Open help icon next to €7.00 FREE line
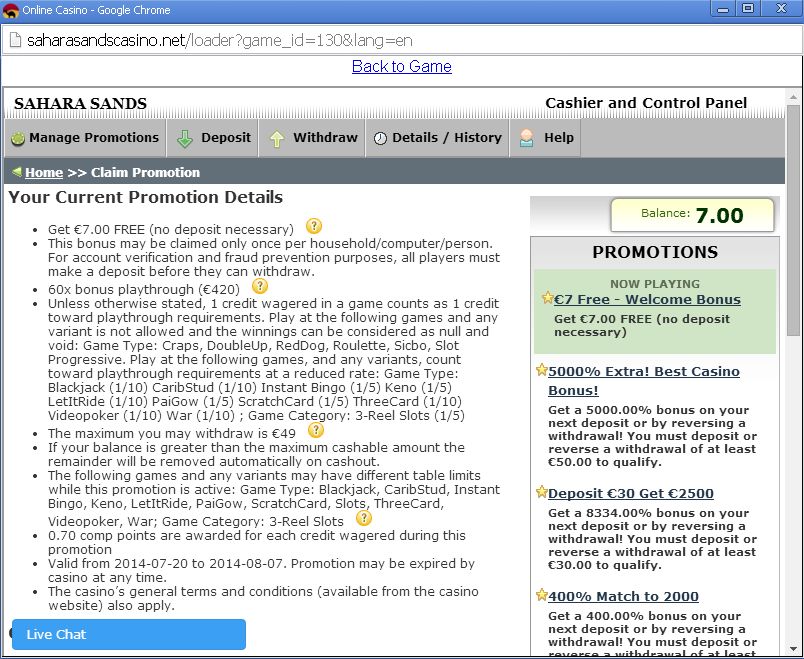Viewport: 804px width, 659px height. (x=314, y=226)
